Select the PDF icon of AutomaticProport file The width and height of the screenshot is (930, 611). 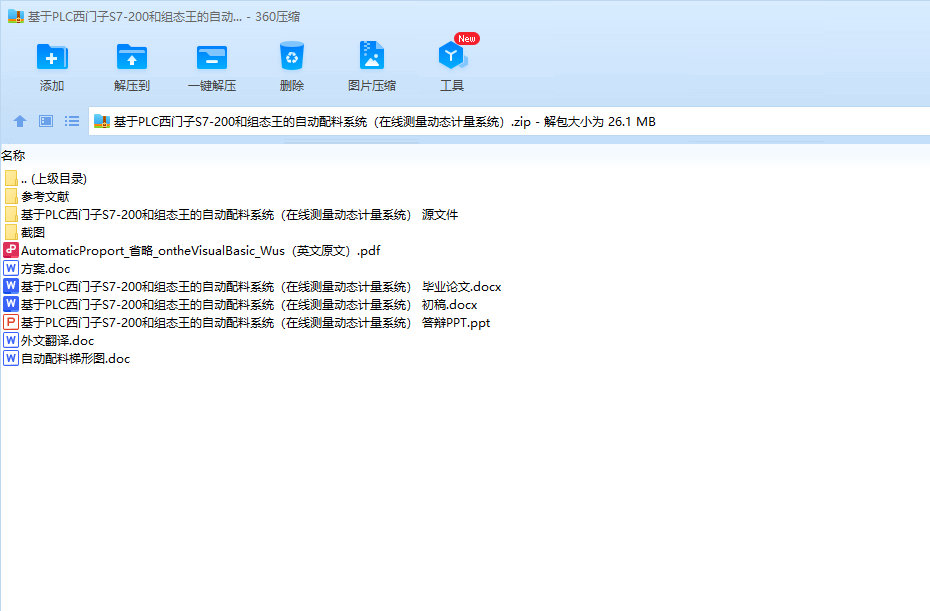(11, 250)
